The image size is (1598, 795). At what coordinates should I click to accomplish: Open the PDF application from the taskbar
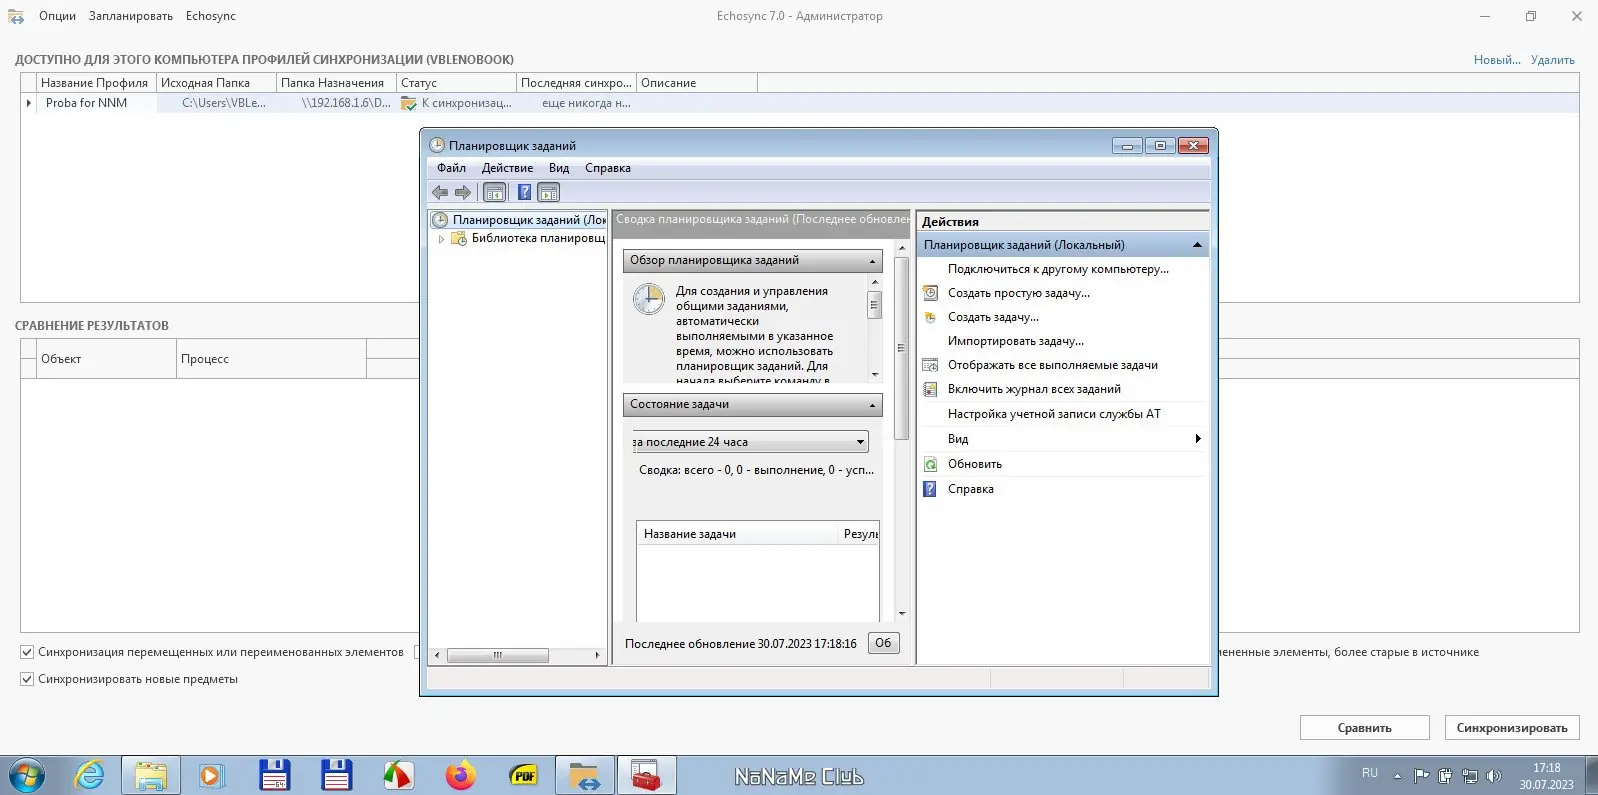(x=523, y=775)
